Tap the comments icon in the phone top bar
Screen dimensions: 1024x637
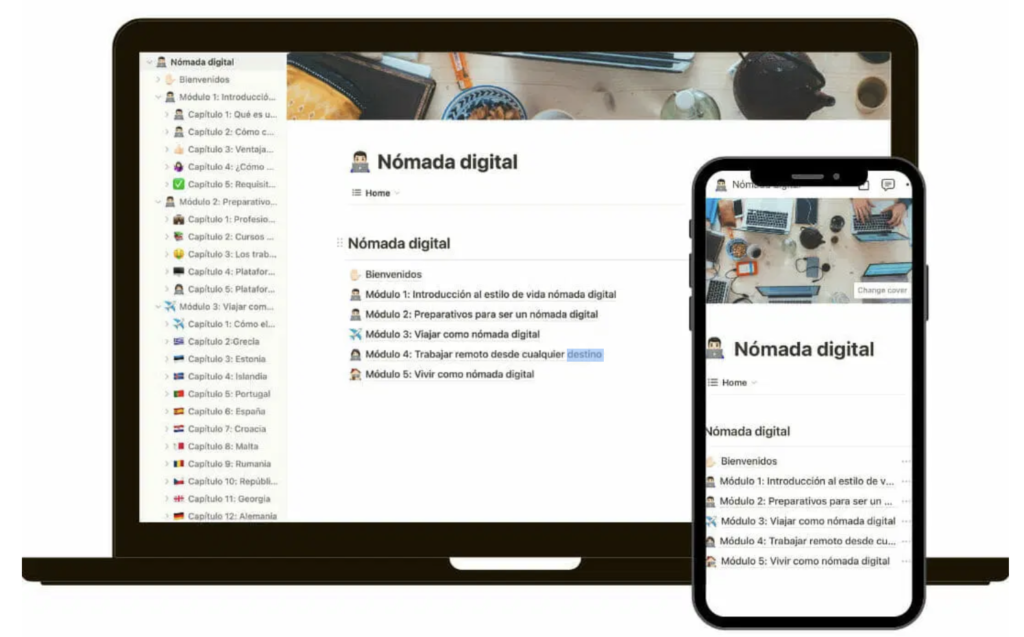click(887, 185)
